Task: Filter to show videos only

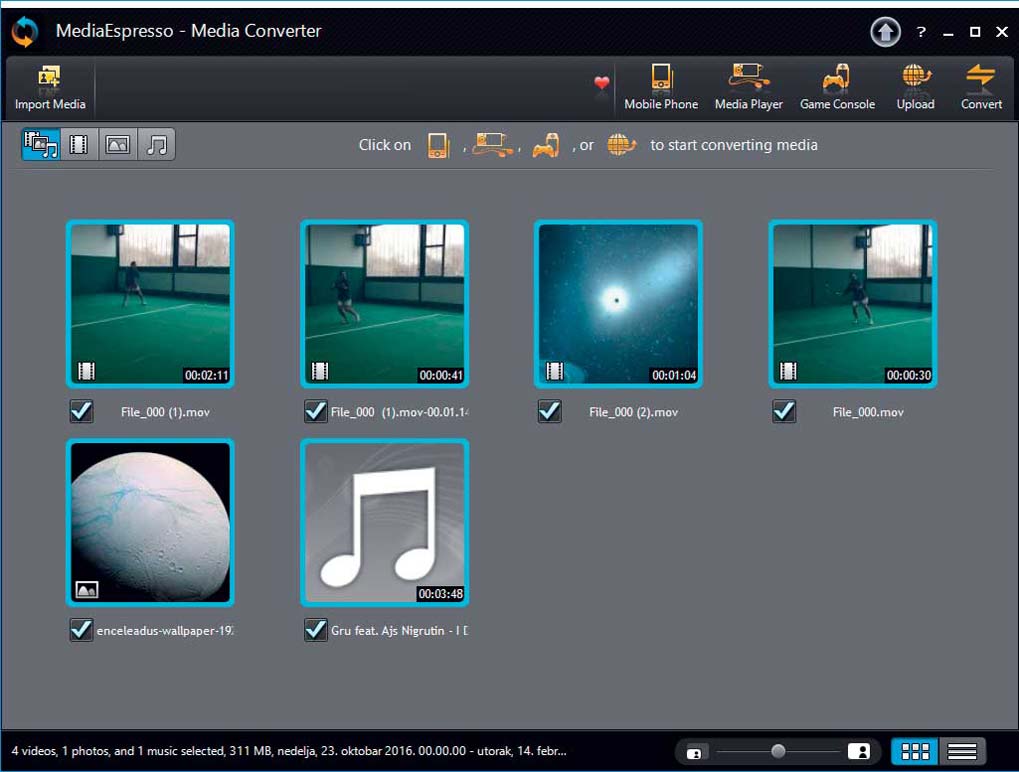Action: point(79,144)
